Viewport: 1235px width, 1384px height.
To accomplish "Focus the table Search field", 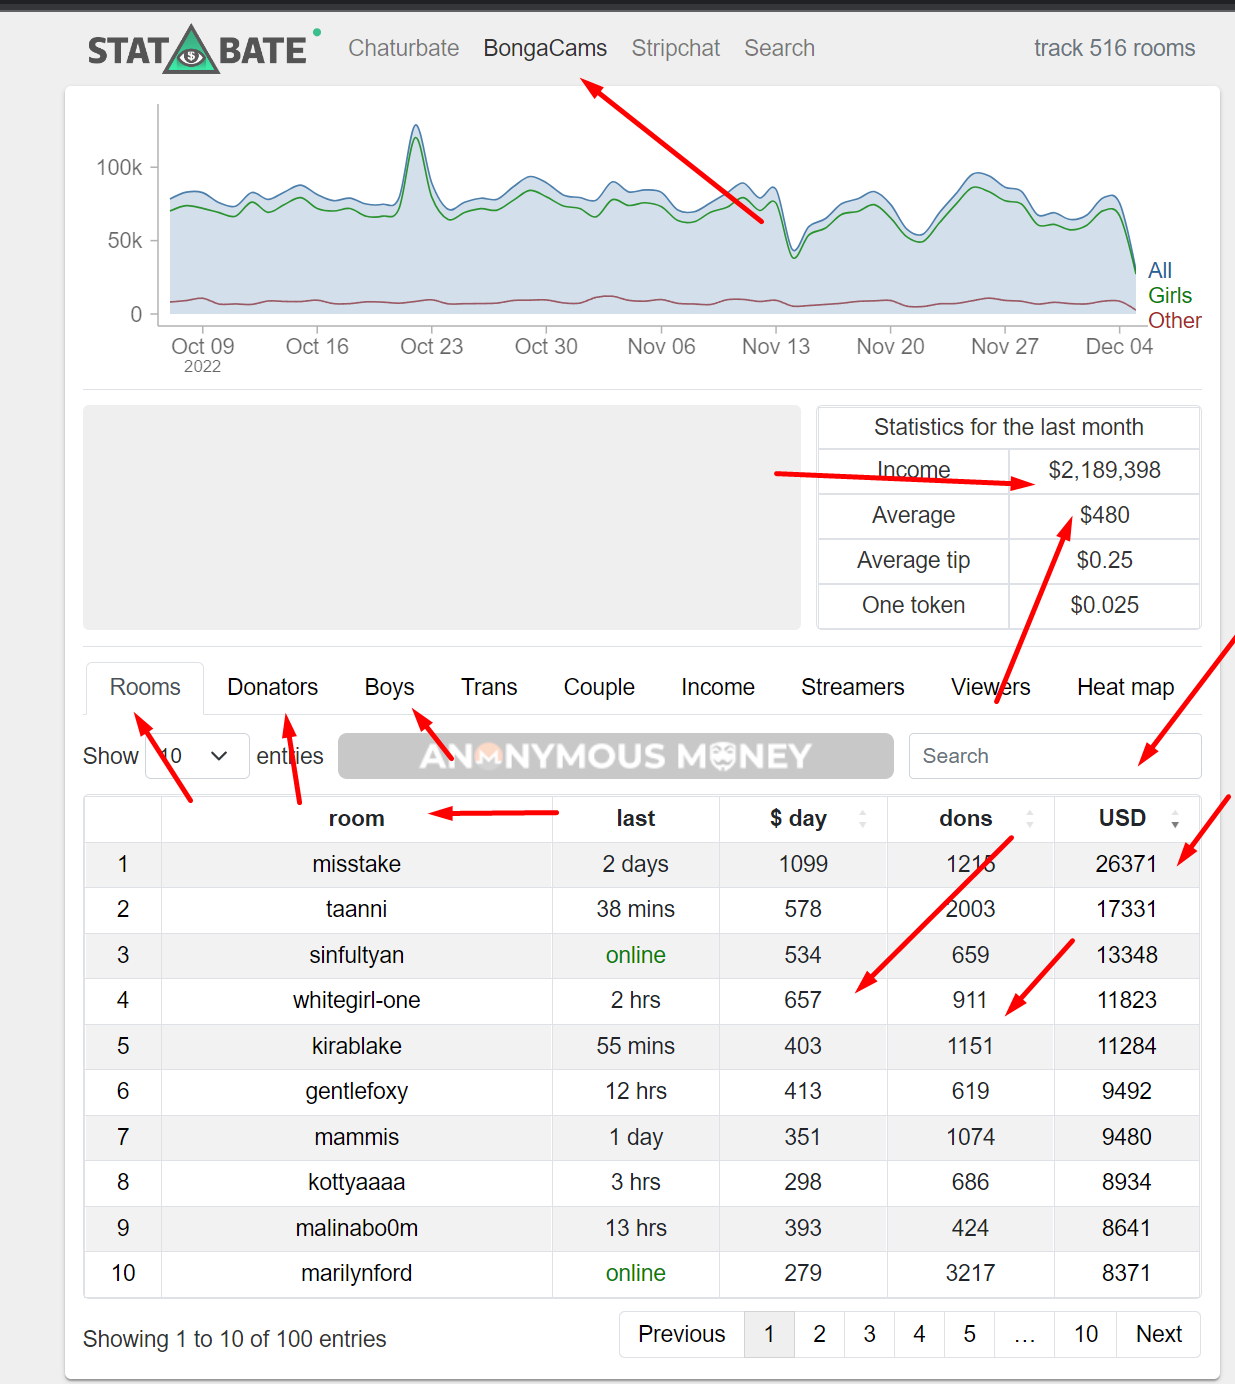I will pyautogui.click(x=1055, y=756).
